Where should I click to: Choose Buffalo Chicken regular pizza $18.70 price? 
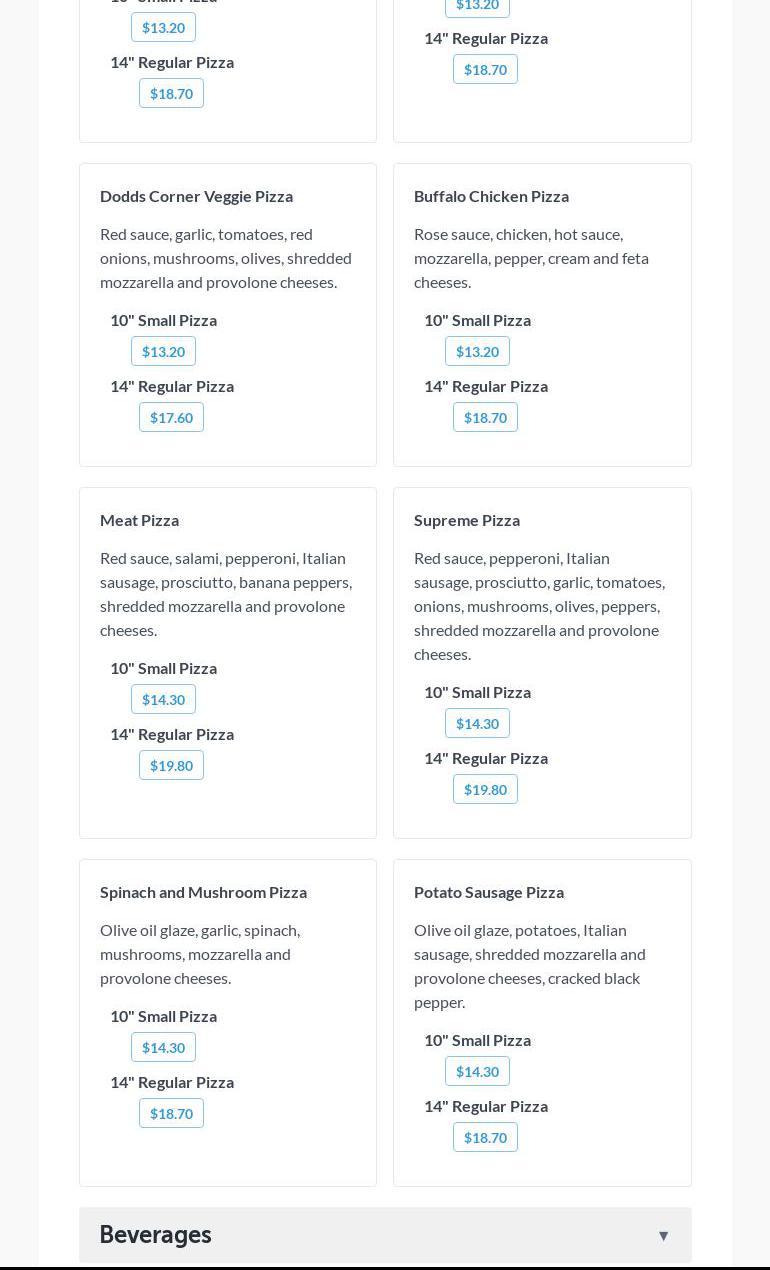pos(485,417)
